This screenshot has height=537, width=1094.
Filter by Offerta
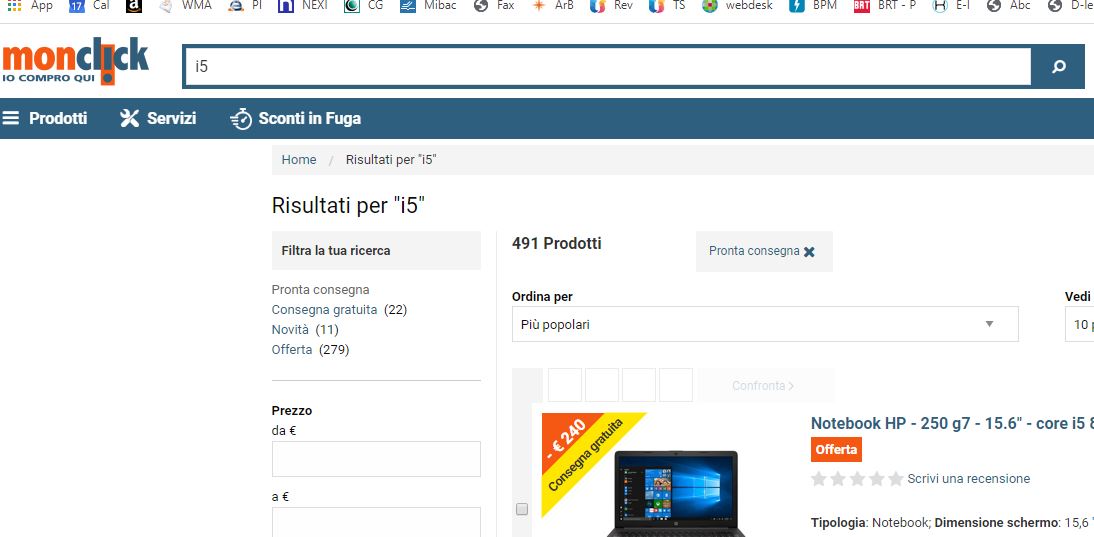point(292,349)
